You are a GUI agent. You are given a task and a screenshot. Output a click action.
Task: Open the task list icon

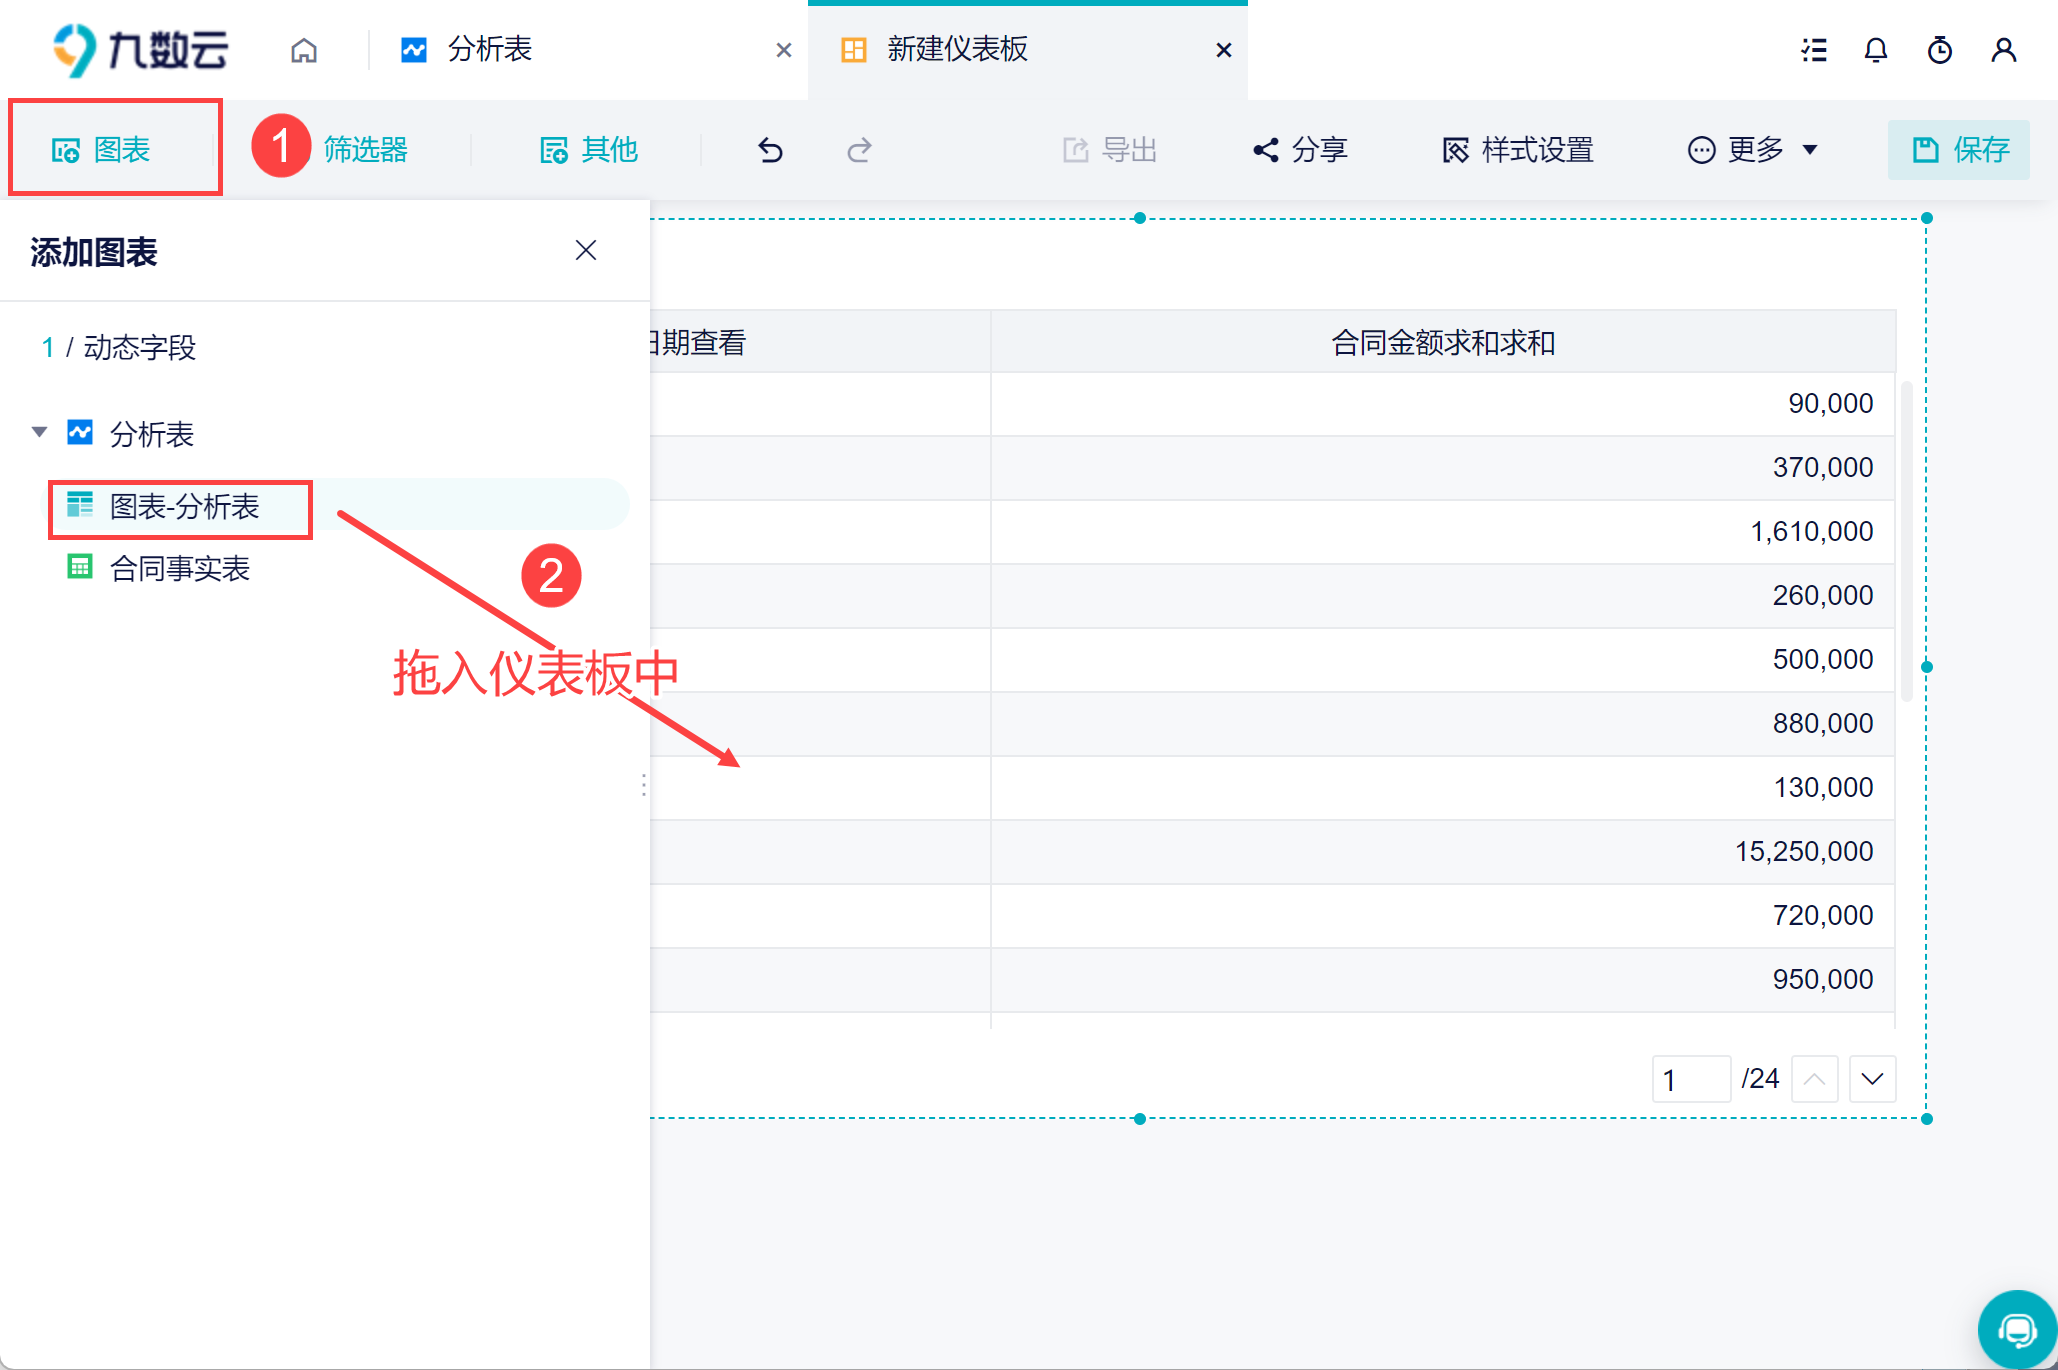(1814, 50)
